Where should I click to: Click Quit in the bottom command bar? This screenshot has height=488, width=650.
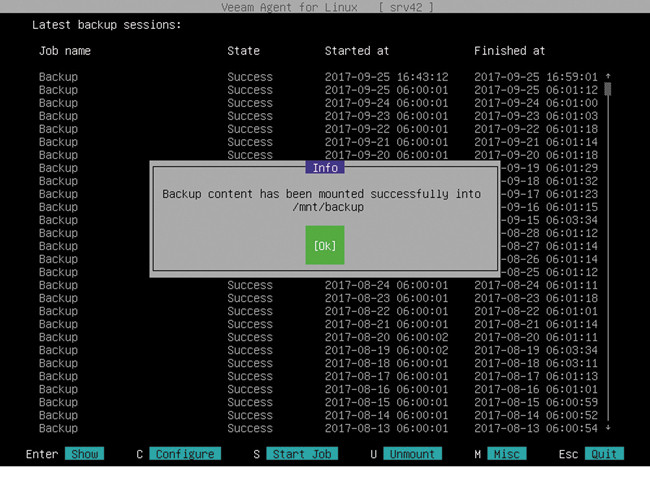click(604, 454)
